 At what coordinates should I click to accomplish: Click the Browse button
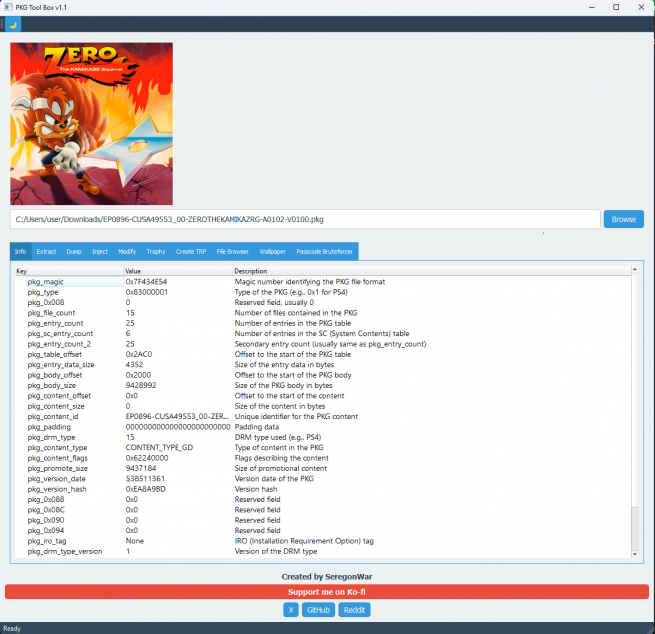(x=624, y=219)
